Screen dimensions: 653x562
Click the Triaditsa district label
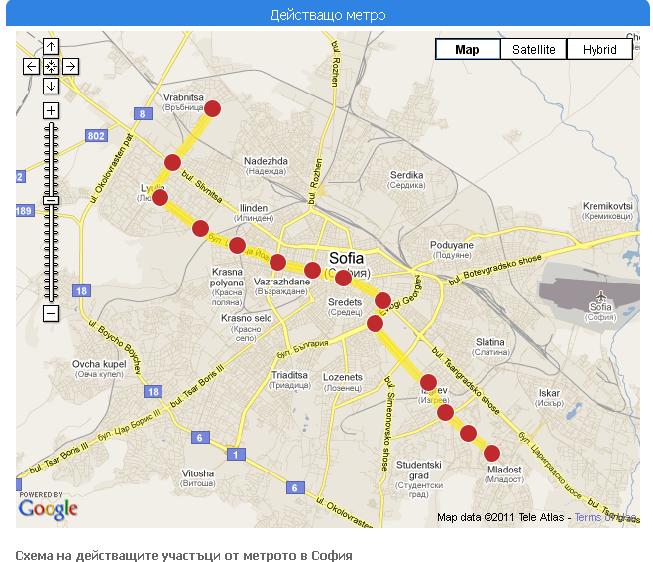(290, 380)
